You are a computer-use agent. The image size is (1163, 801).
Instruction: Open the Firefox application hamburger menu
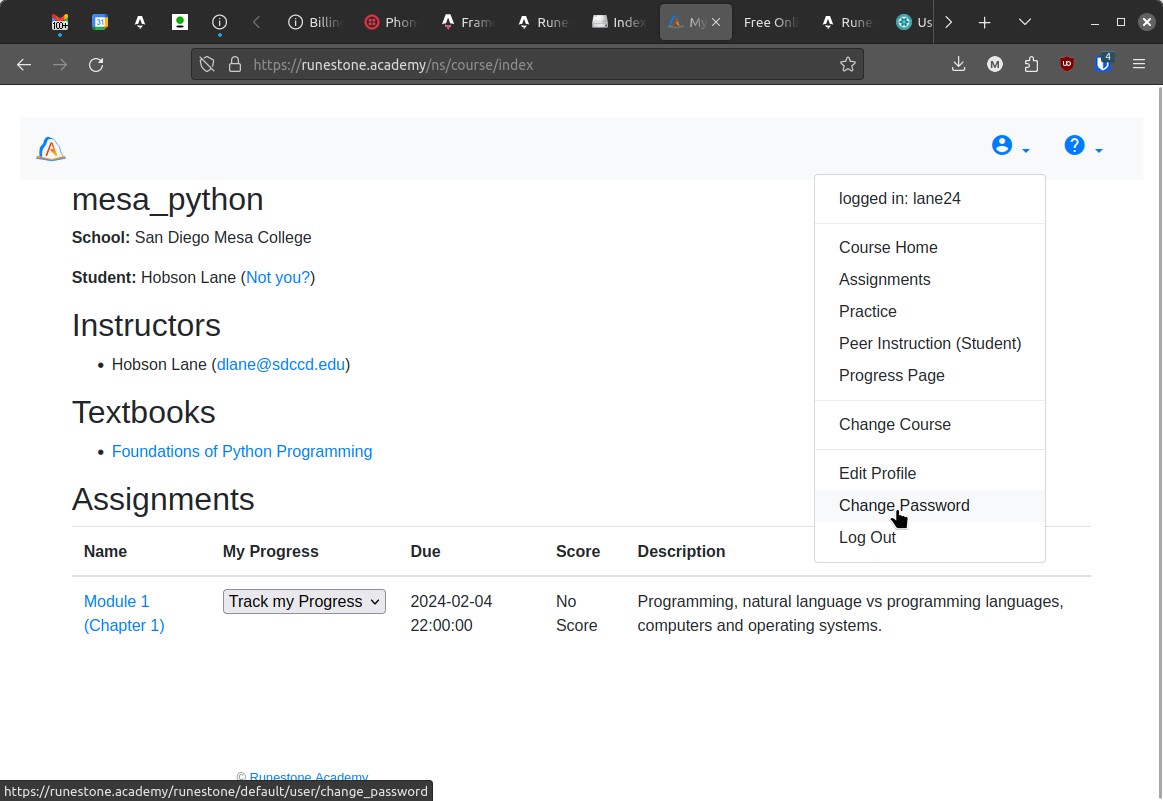coord(1138,64)
